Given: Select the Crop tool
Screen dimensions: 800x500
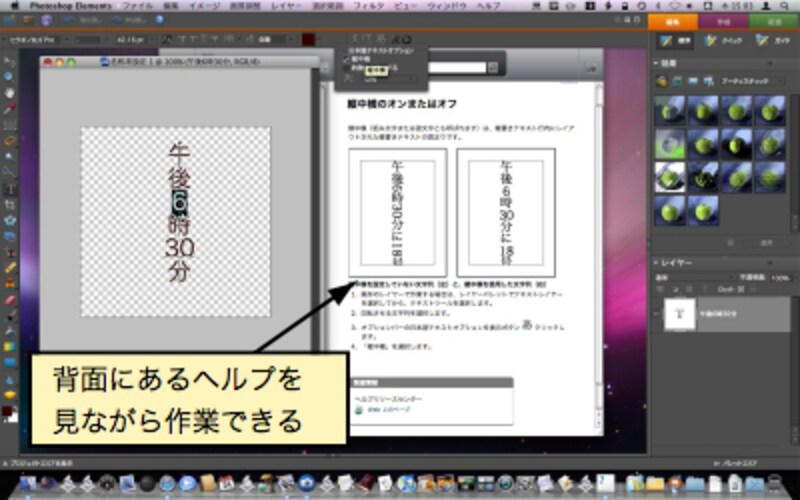Looking at the screenshot, I should pos(10,205).
